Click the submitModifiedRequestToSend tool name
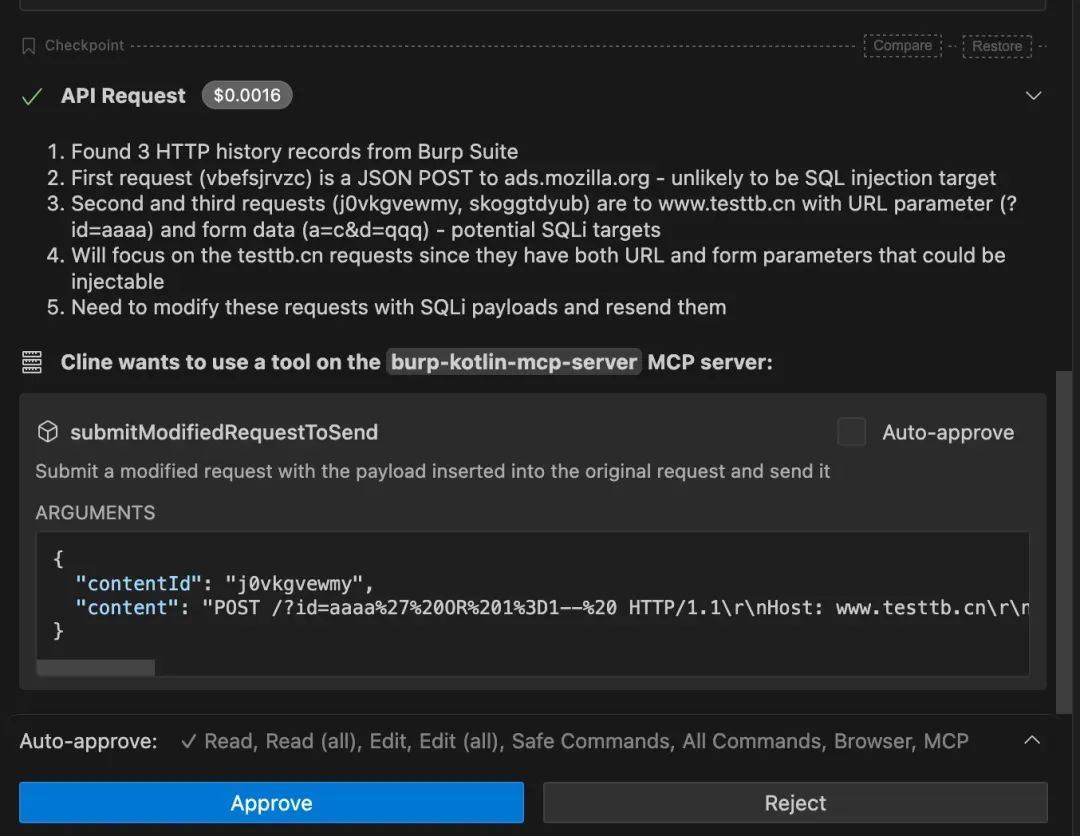1080x836 pixels. [224, 433]
